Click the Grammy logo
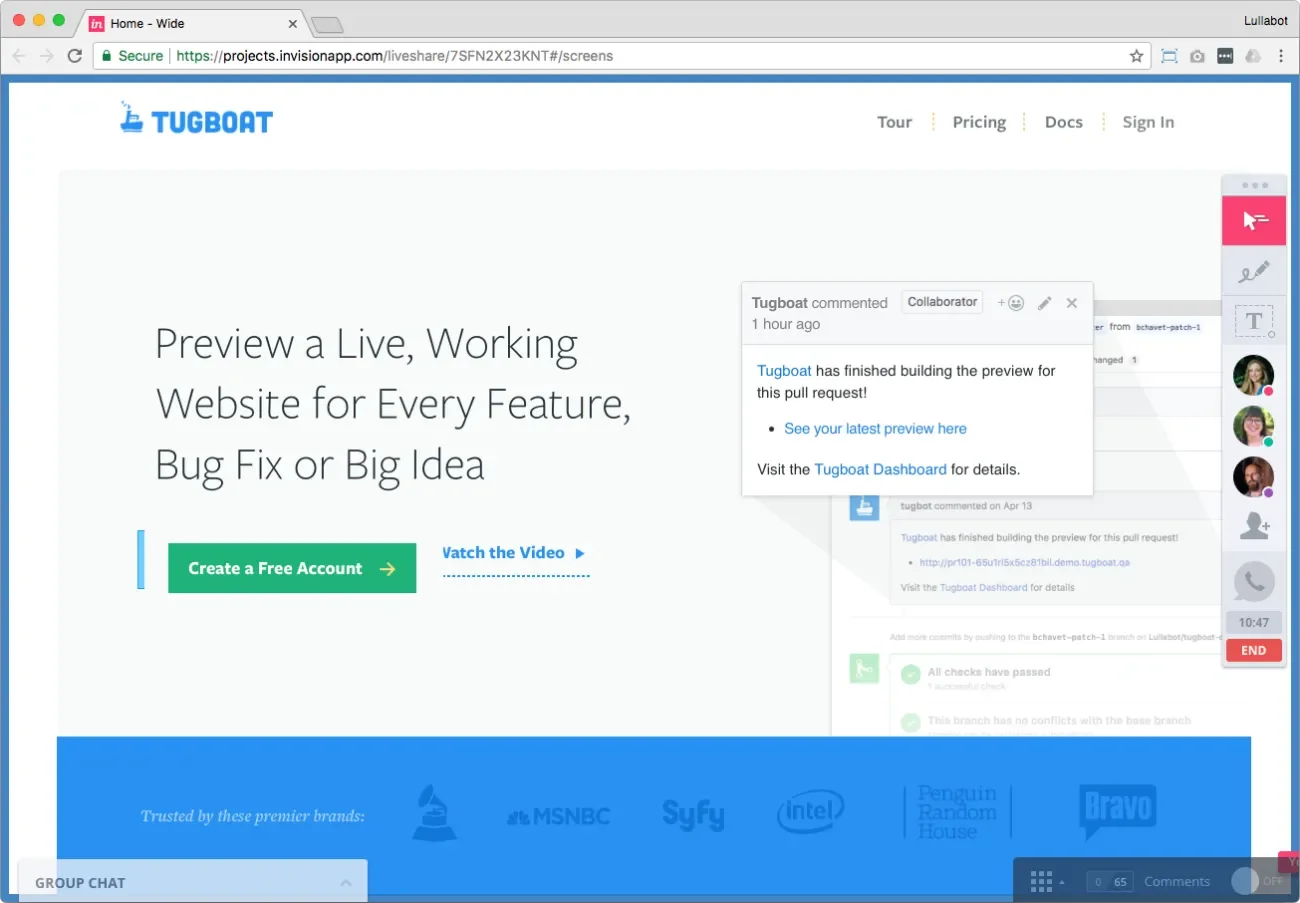 coord(434,813)
